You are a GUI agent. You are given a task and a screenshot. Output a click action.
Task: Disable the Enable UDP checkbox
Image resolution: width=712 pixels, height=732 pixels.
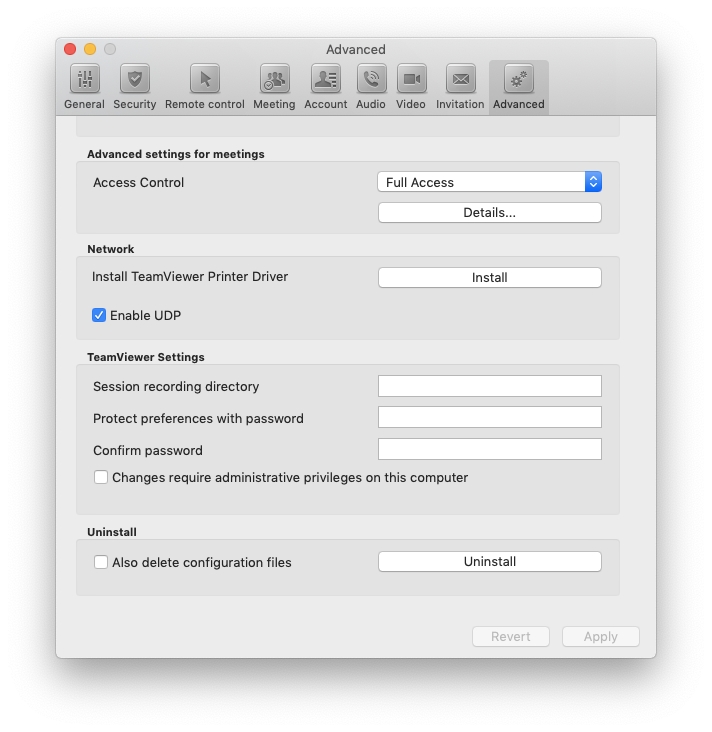99,315
